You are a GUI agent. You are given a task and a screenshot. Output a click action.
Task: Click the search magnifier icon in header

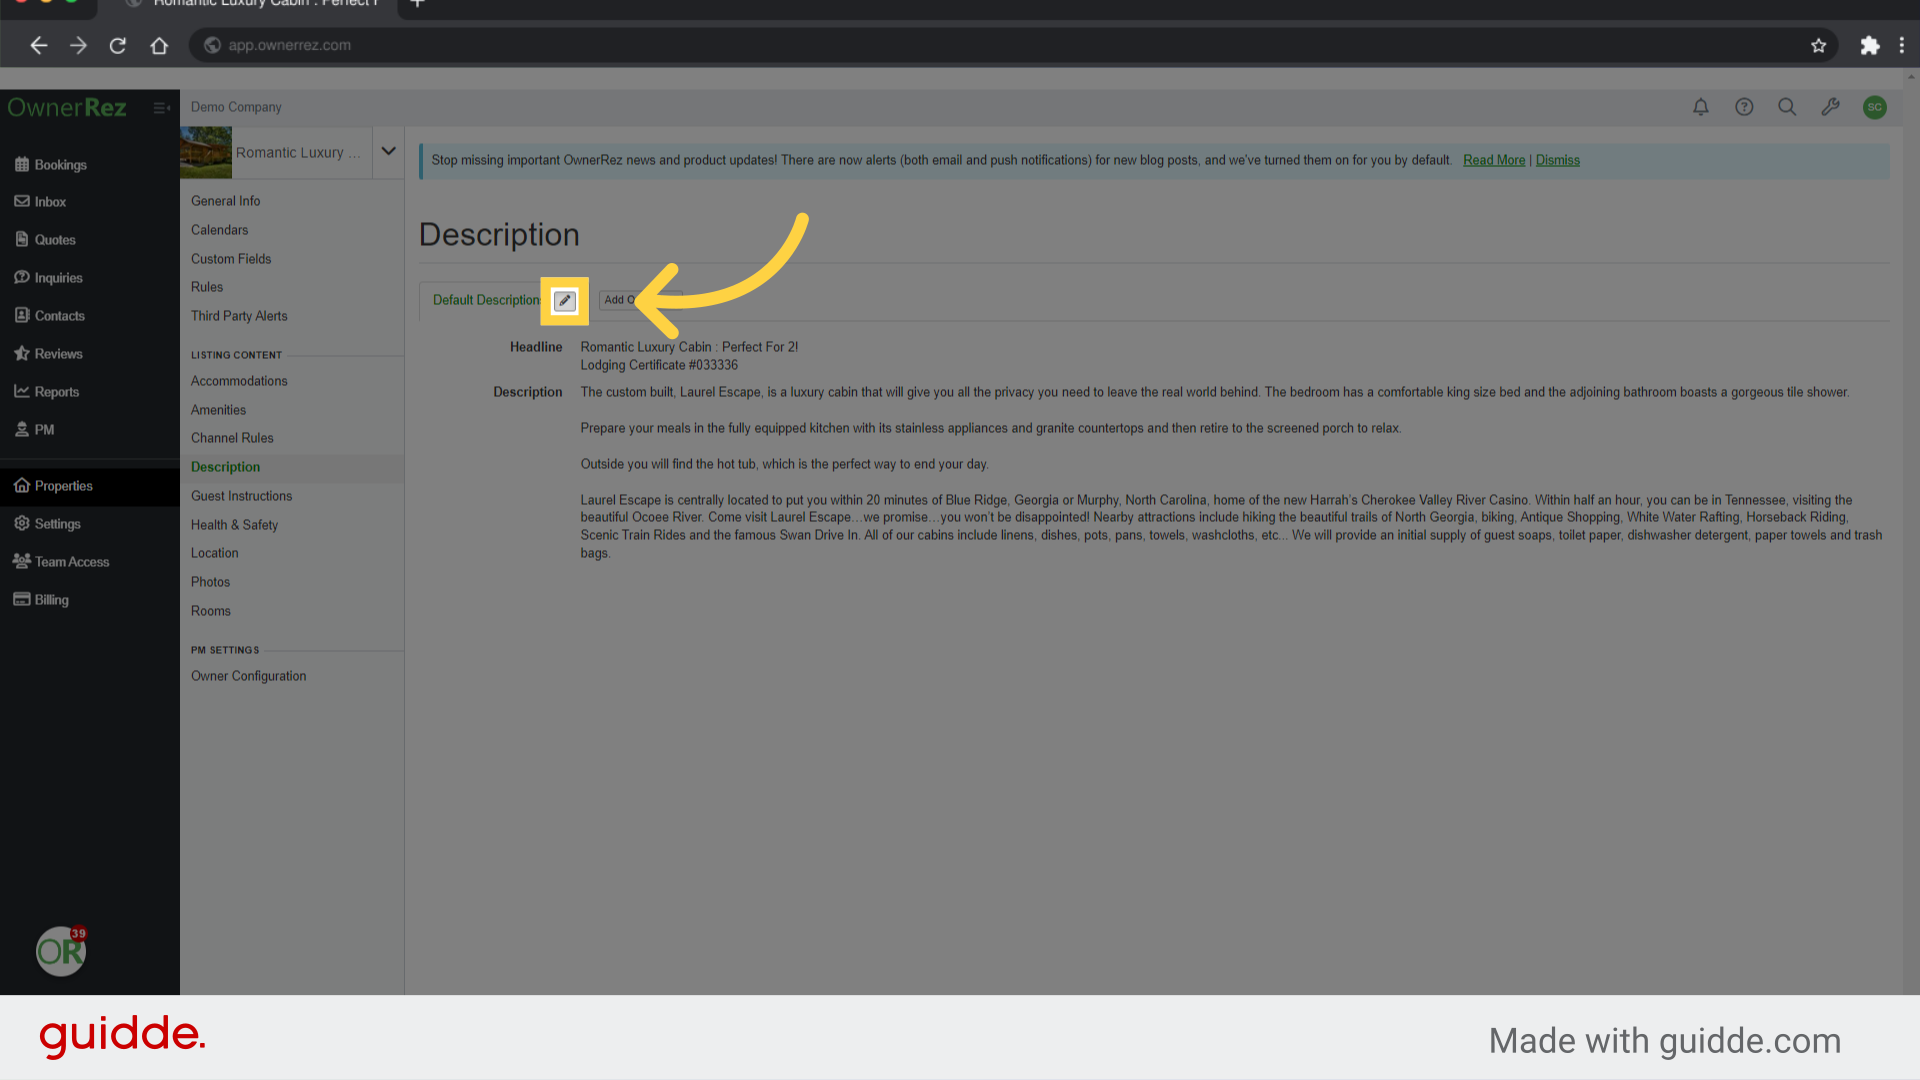click(1787, 107)
